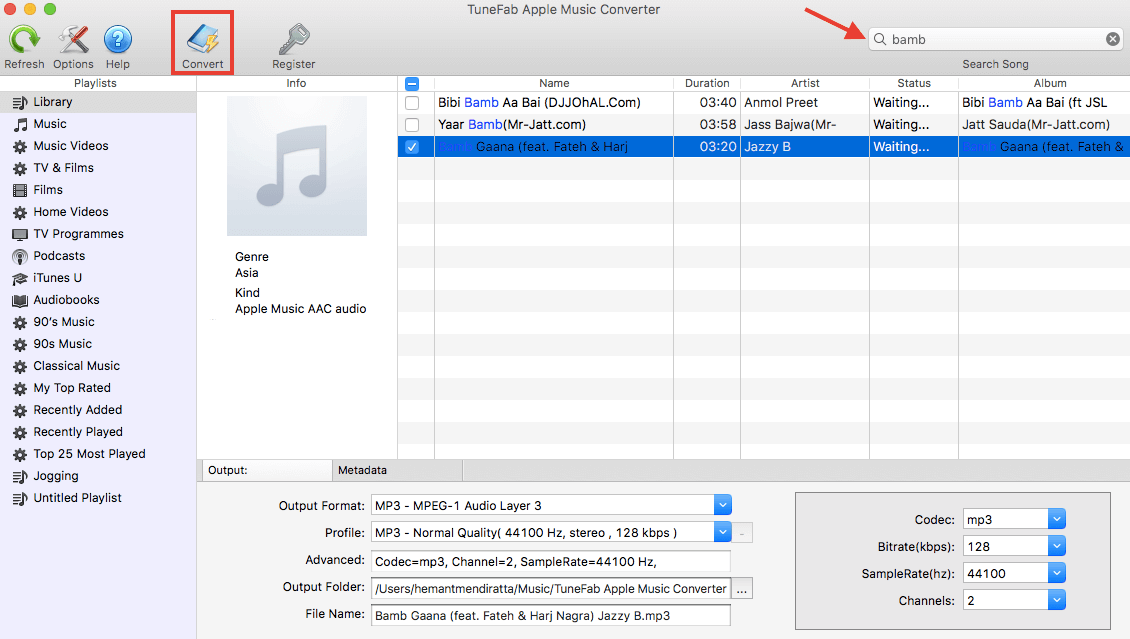Click the Home Videos gear icon
The width and height of the screenshot is (1130, 639).
click(20, 213)
